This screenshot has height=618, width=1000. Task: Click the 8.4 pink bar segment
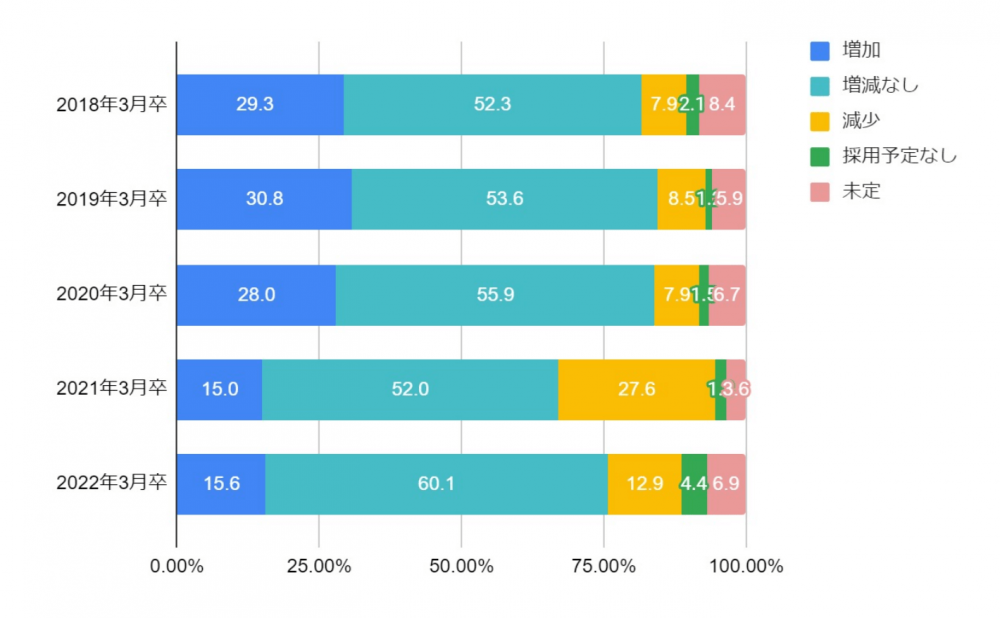click(x=722, y=104)
